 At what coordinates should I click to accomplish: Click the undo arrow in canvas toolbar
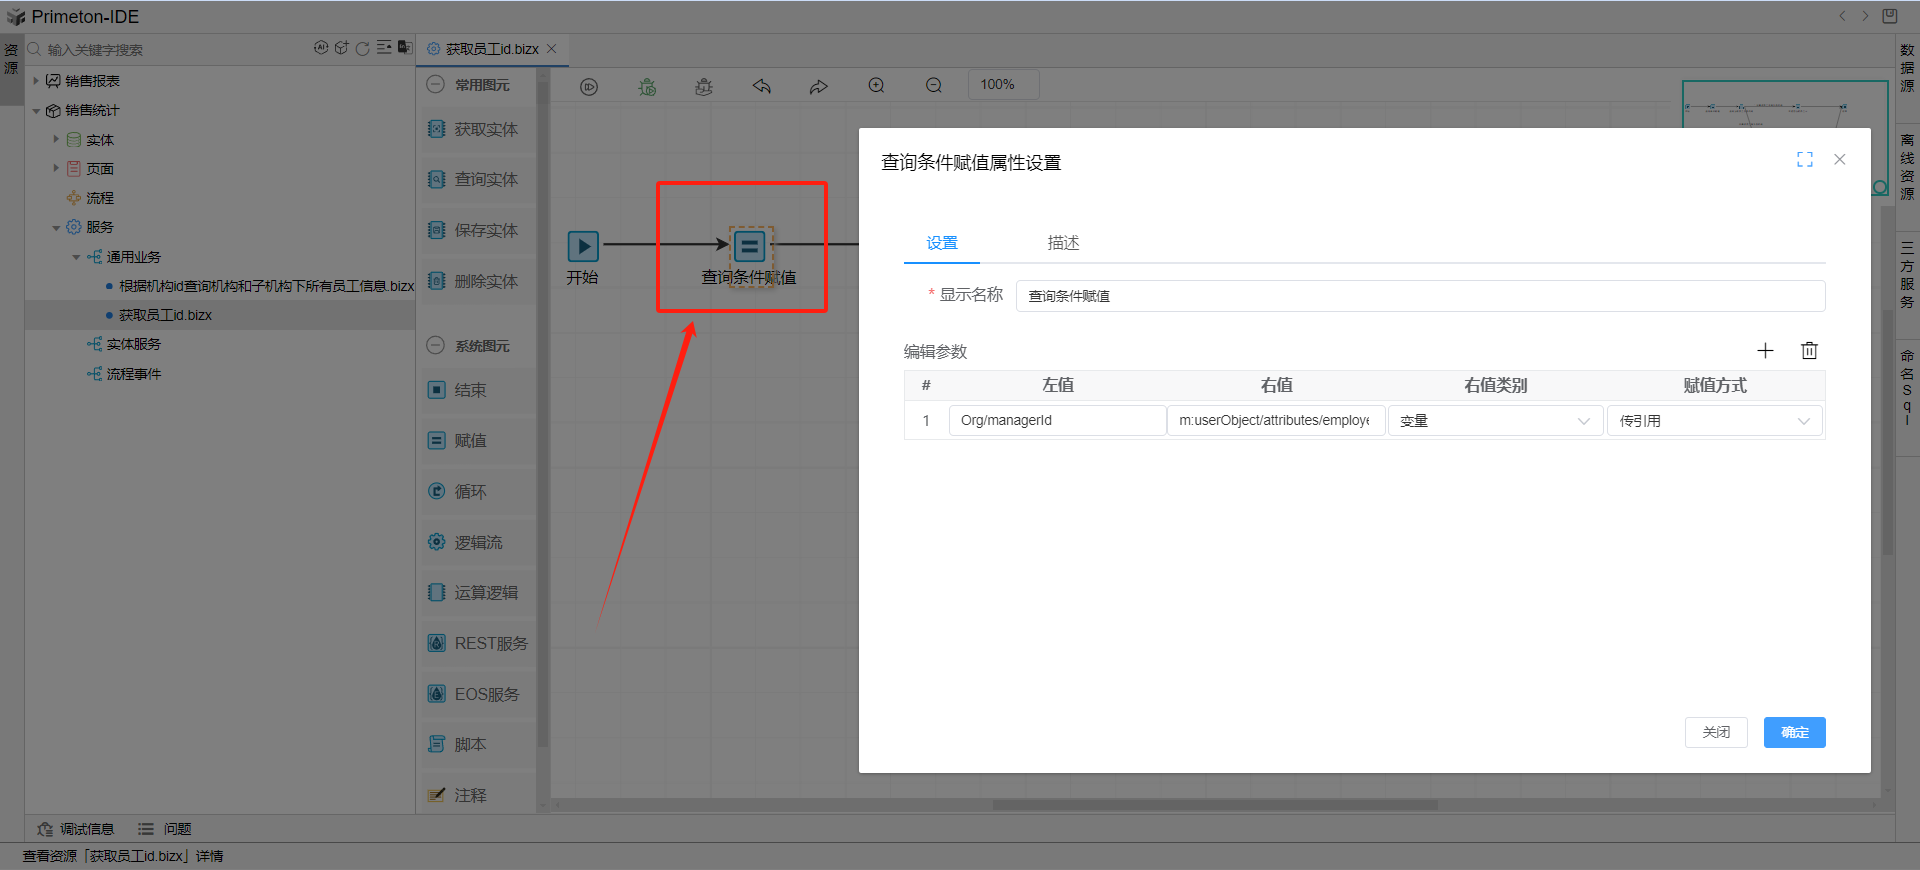(762, 86)
